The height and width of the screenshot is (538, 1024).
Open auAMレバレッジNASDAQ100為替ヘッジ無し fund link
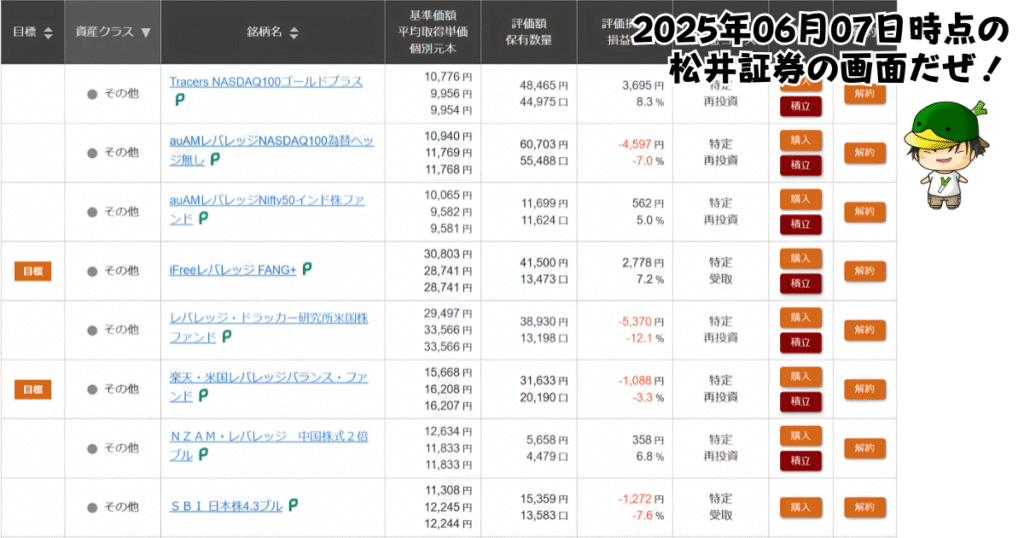coord(272,150)
